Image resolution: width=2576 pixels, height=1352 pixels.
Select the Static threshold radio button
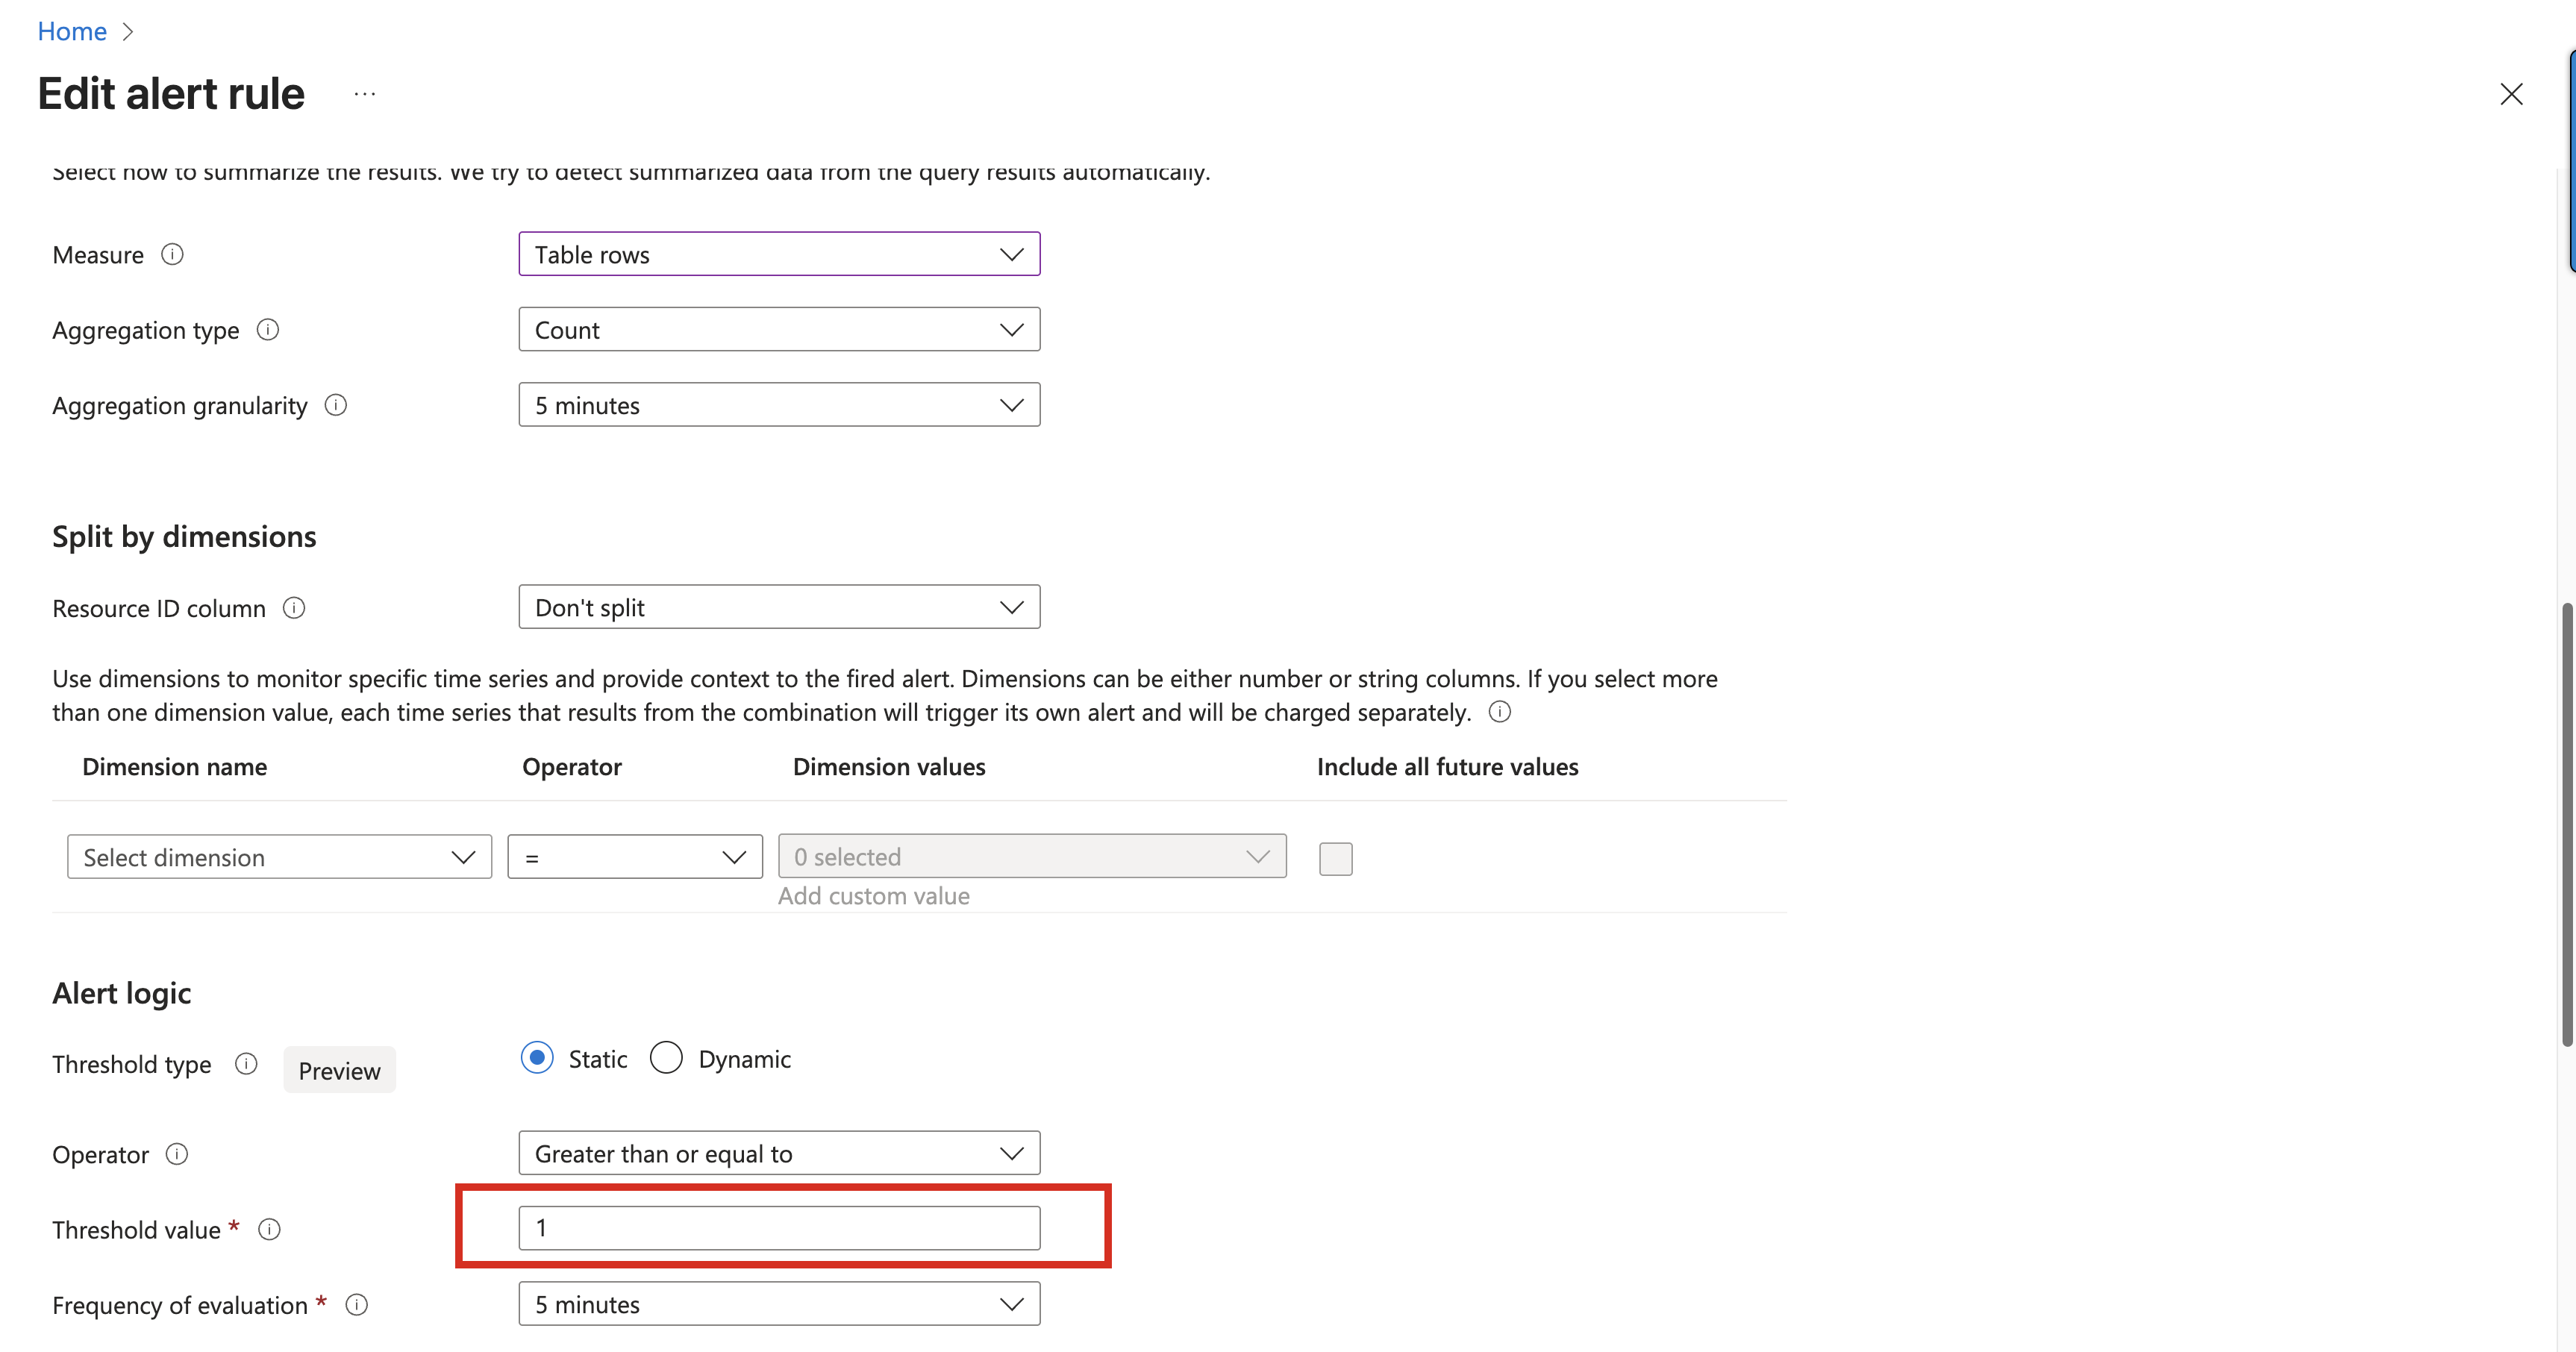[x=537, y=1057]
